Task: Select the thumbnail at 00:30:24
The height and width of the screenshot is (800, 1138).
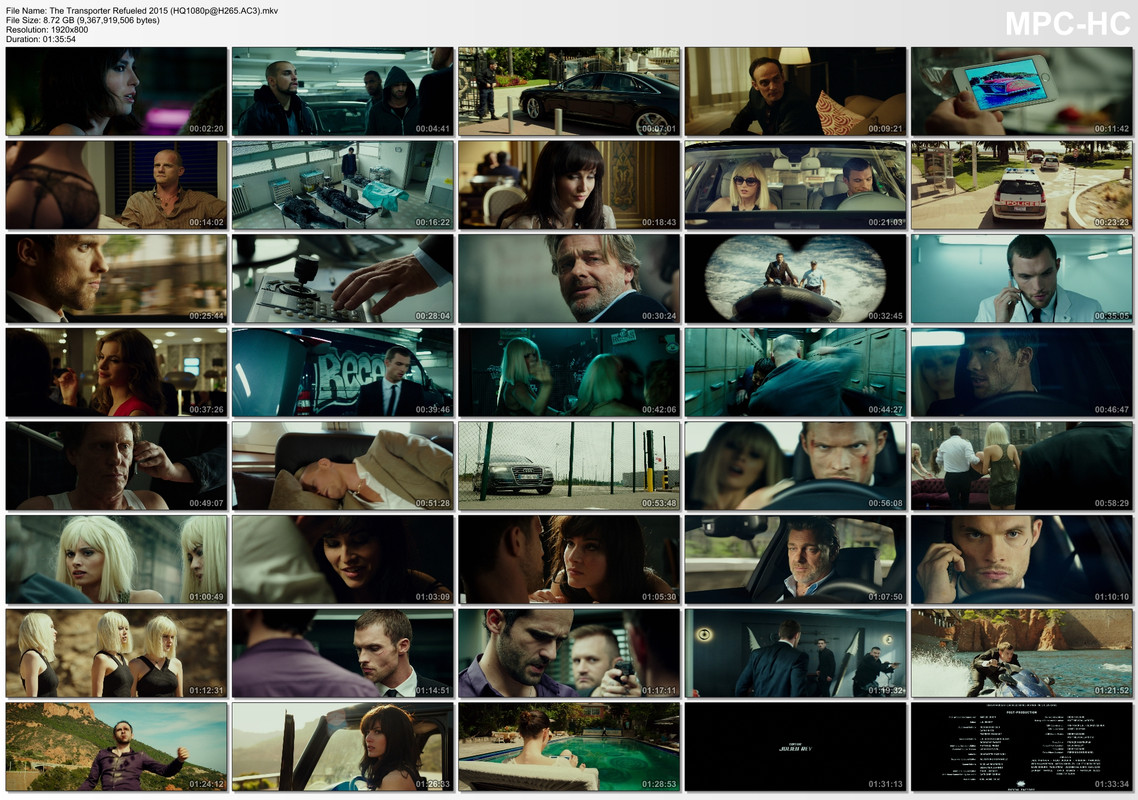Action: point(569,279)
